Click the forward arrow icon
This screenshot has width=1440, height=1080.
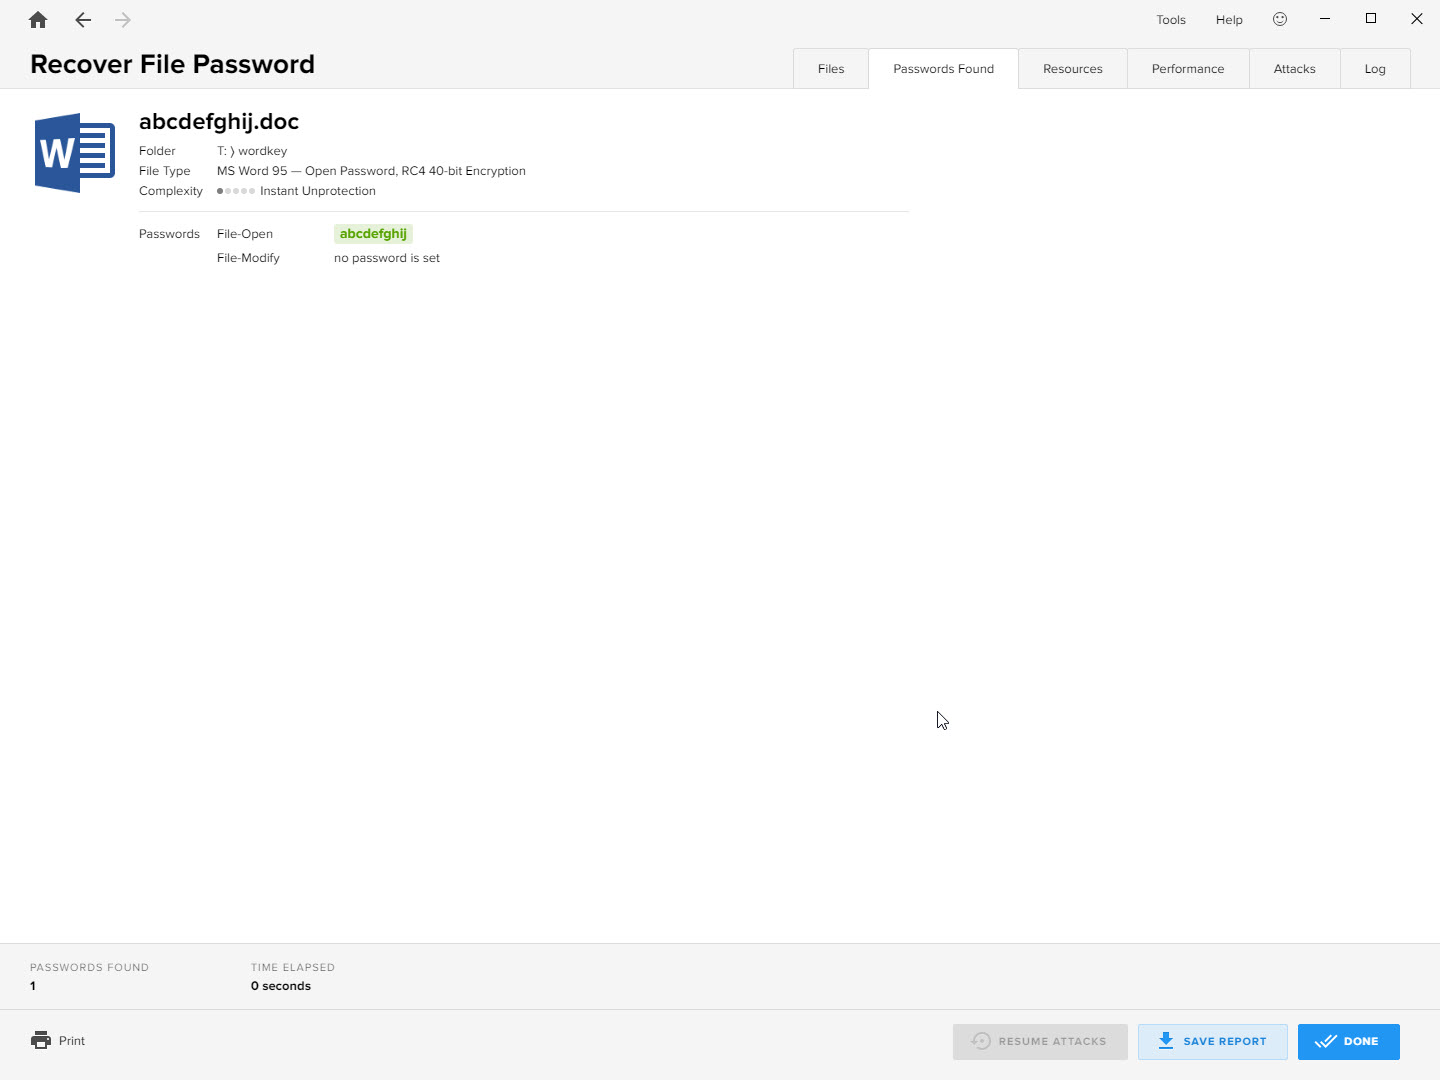point(123,20)
